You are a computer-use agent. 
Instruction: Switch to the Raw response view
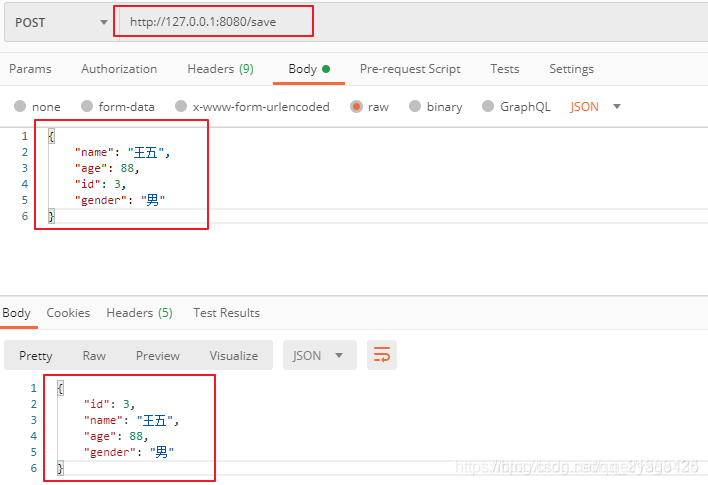click(94, 355)
